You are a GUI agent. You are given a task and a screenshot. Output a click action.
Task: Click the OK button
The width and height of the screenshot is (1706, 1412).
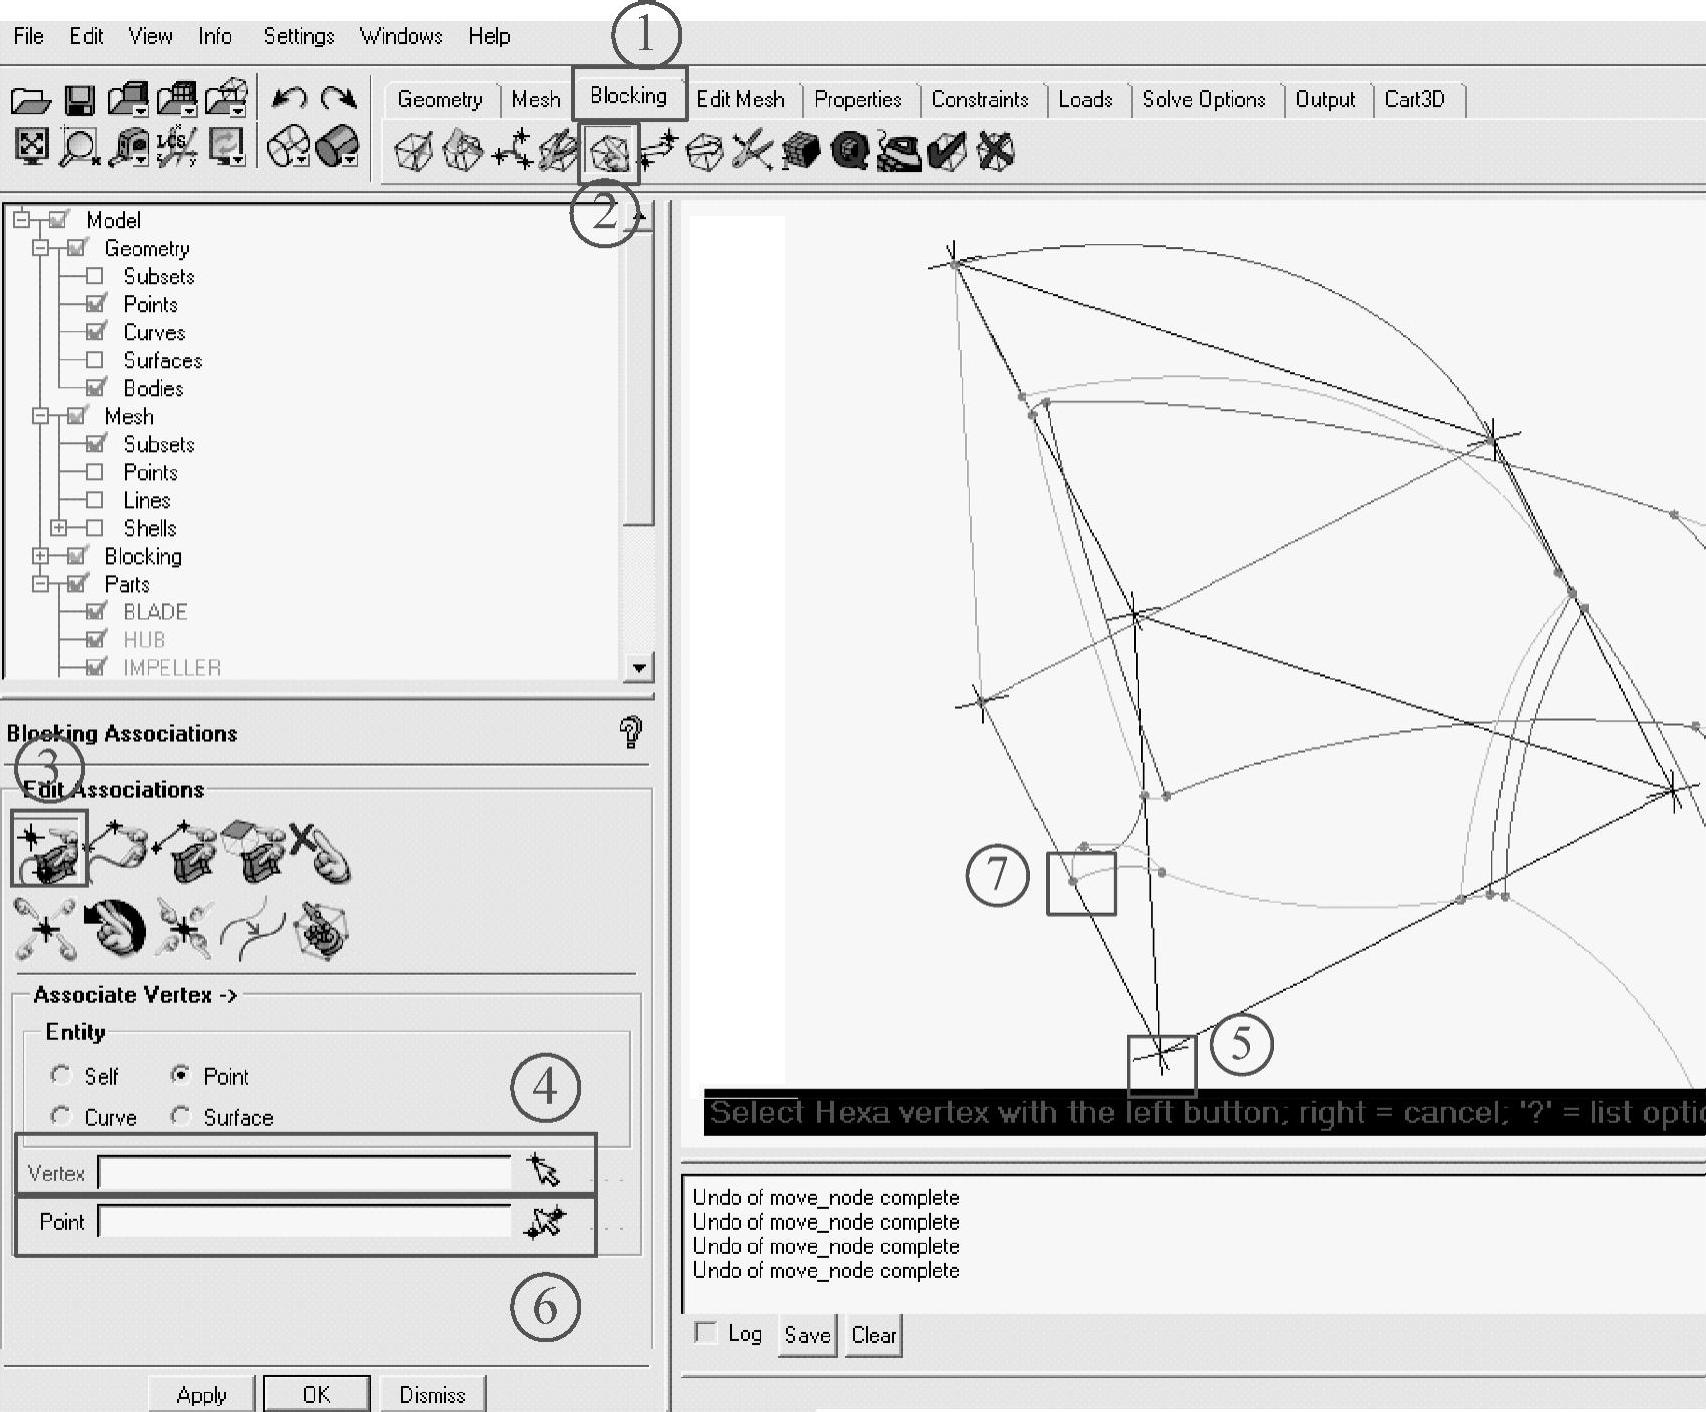(316, 1394)
